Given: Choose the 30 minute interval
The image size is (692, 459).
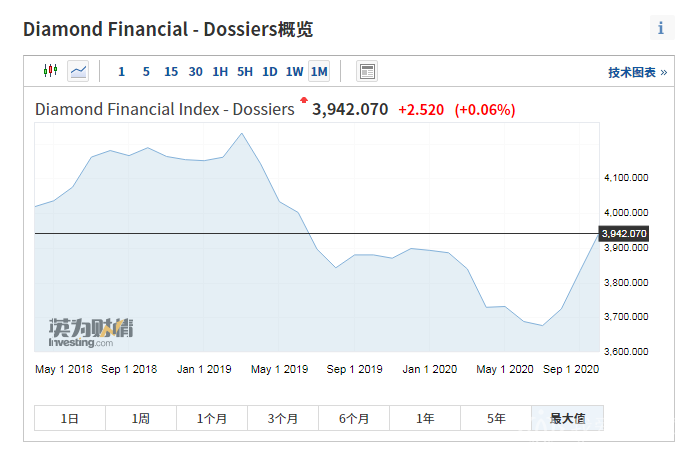Looking at the screenshot, I should tap(195, 71).
